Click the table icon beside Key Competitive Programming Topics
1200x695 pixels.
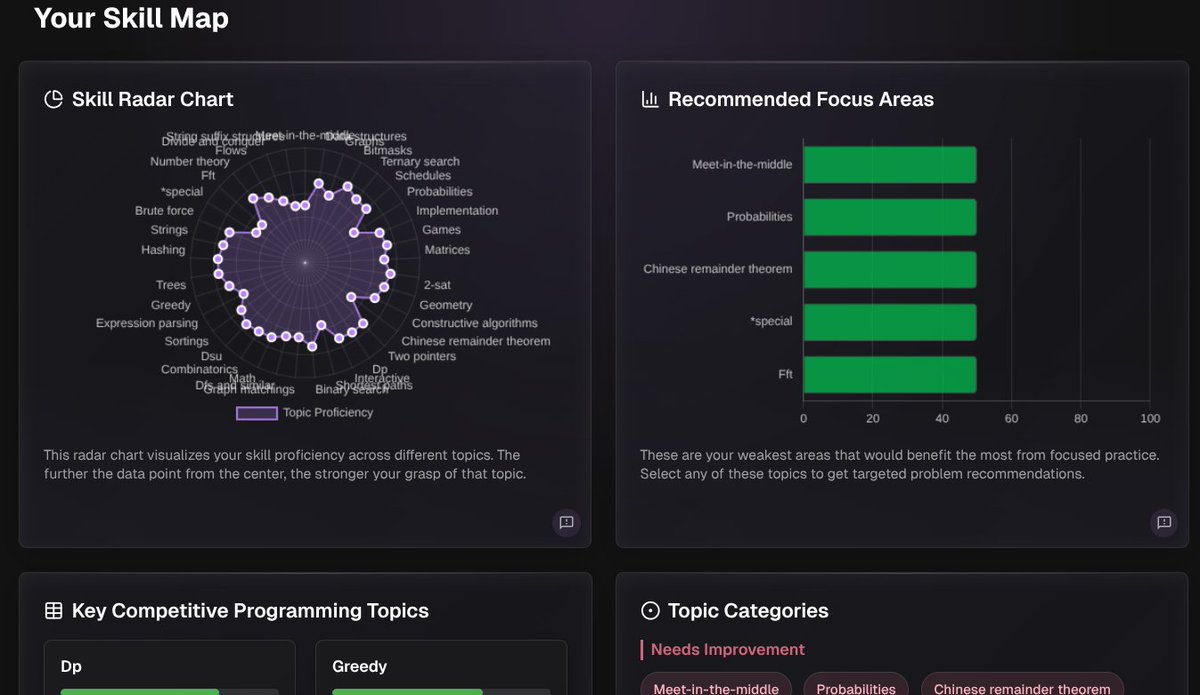pos(54,611)
